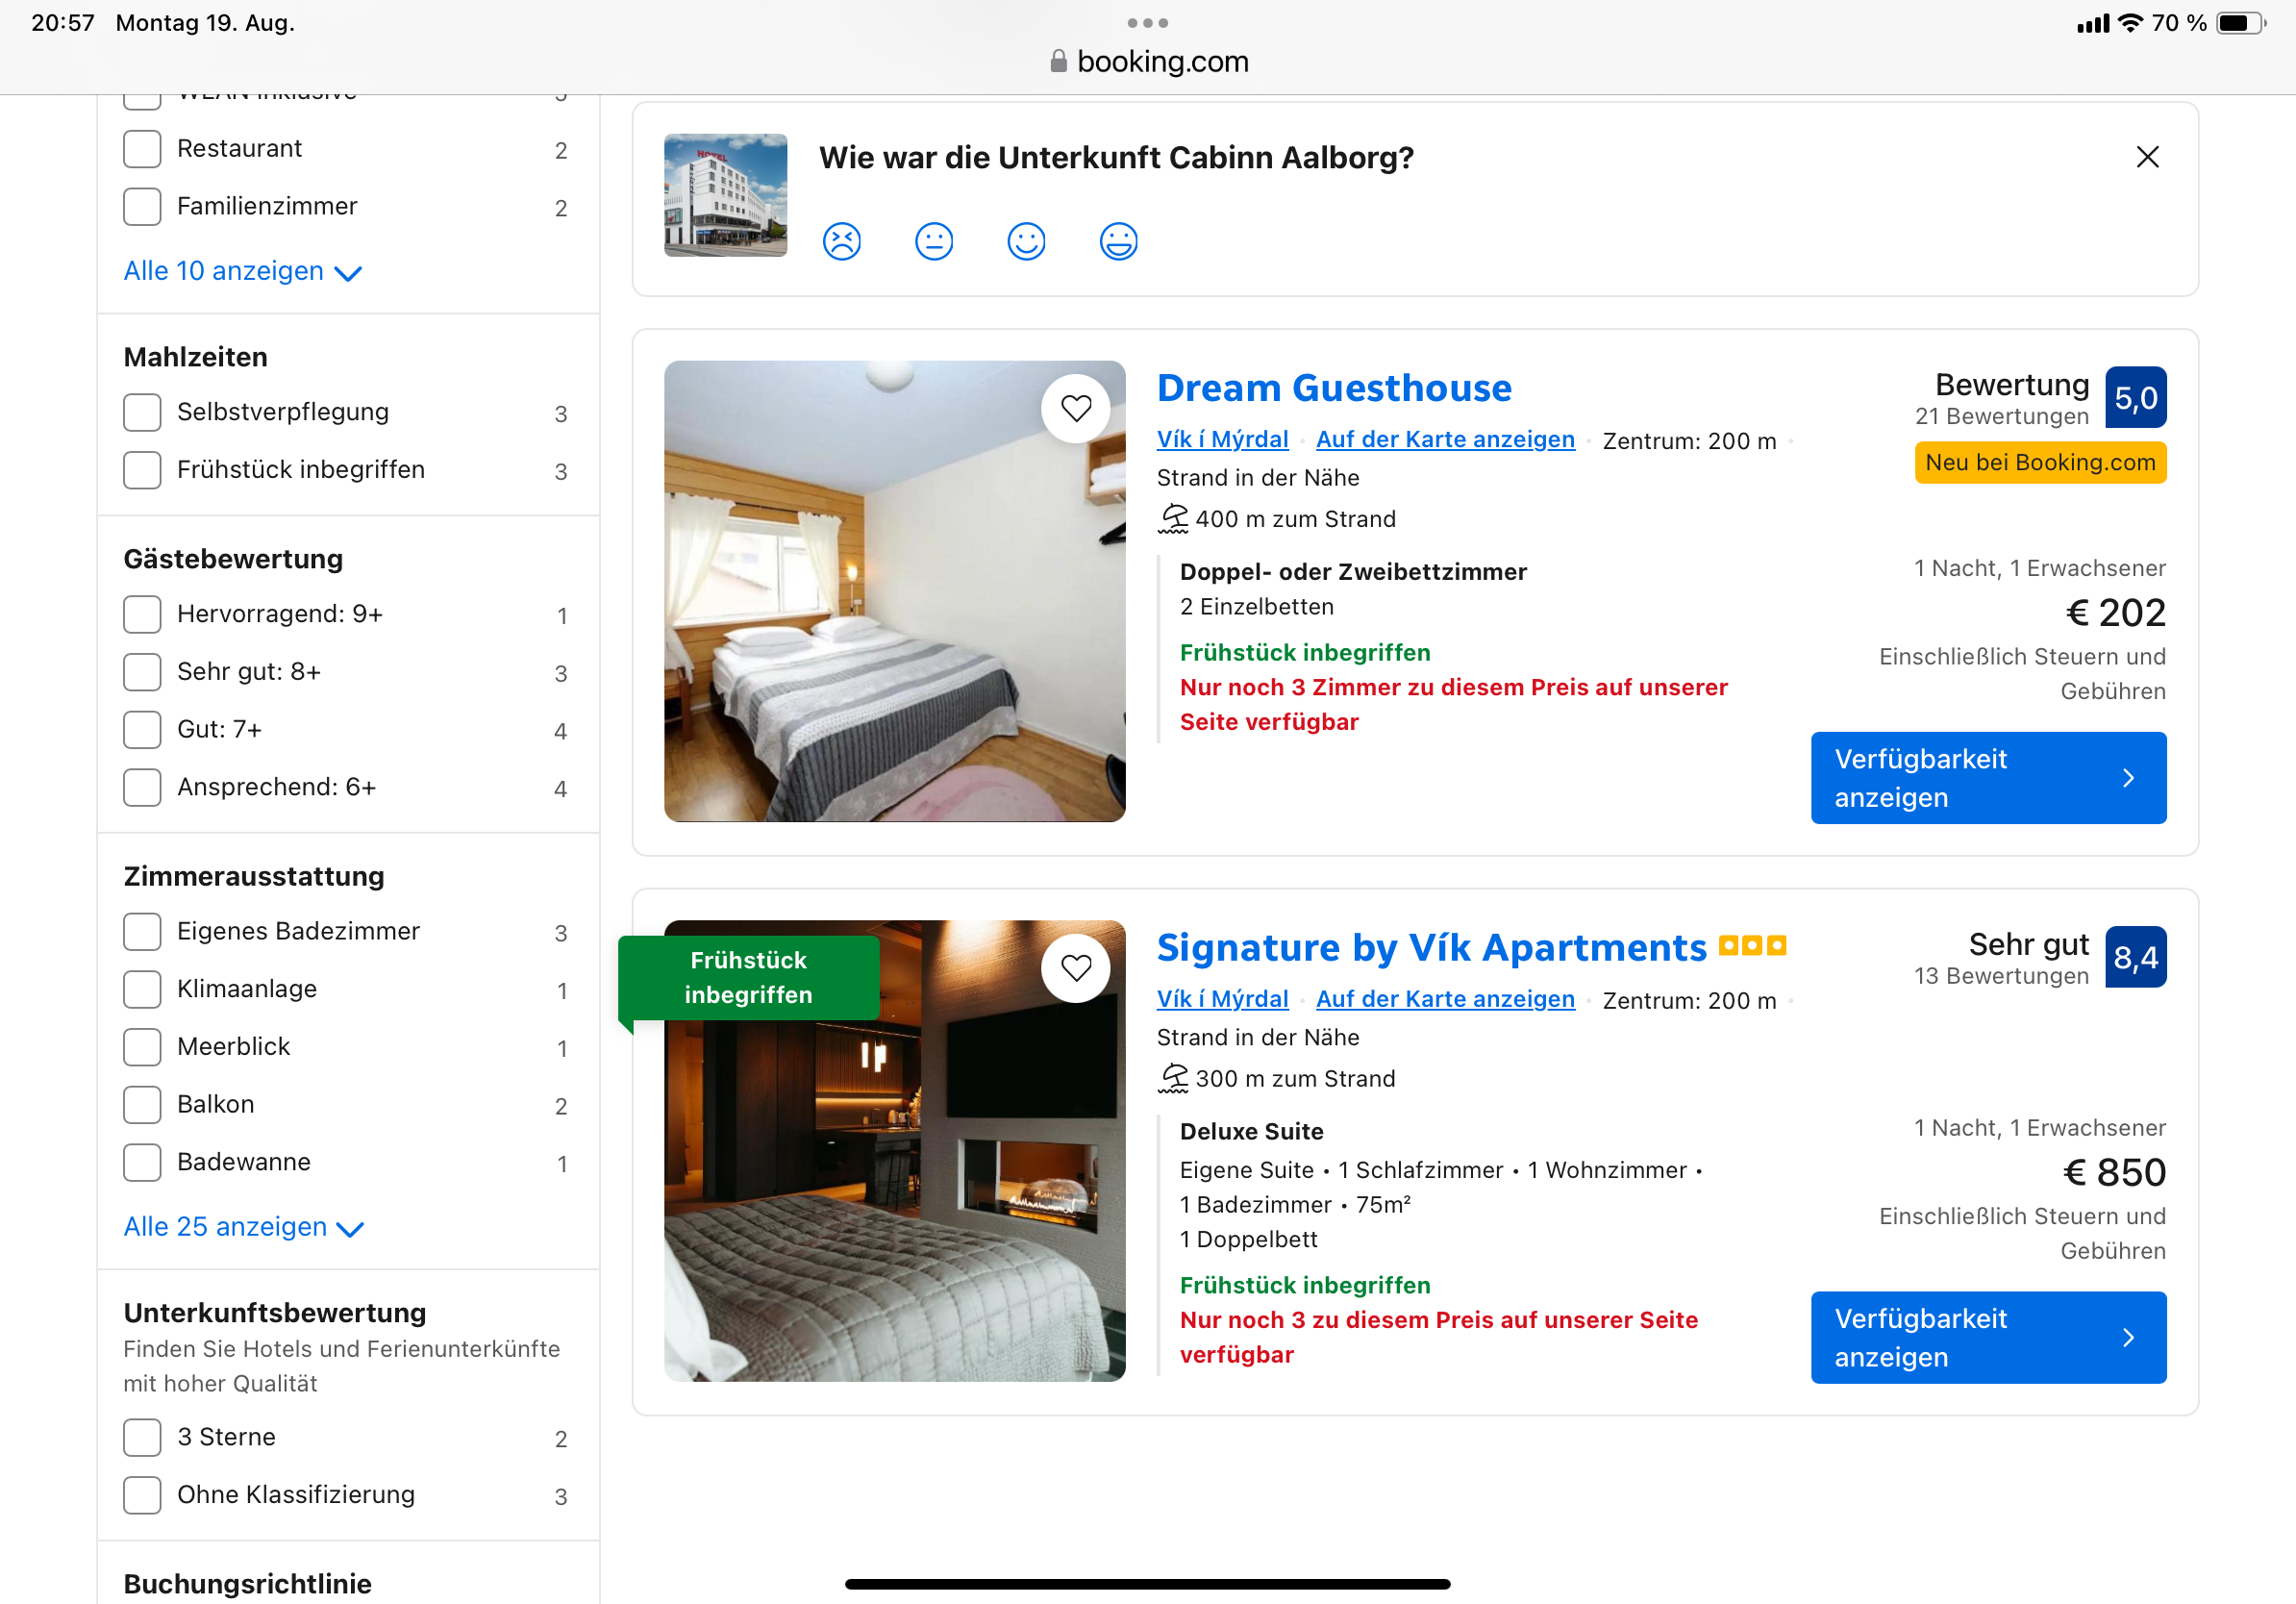Viewport: 2296px width, 1604px height.
Task: Check the Restaurant filter
Action: 142,149
